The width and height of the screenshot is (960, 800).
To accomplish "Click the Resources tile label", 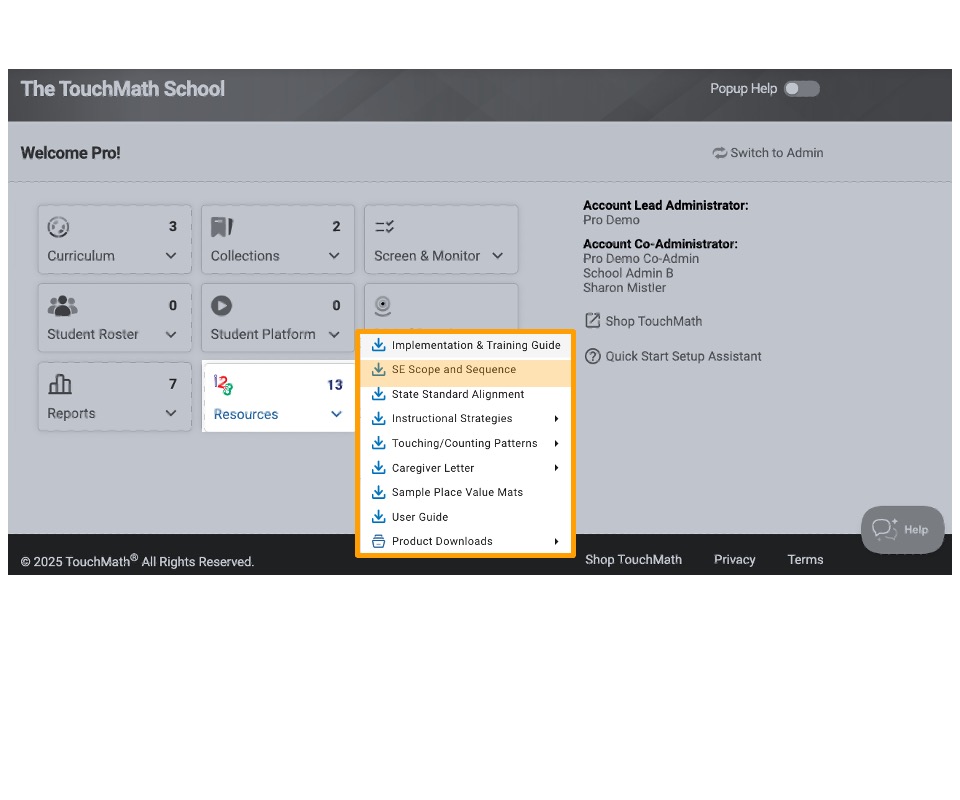I will coord(246,414).
